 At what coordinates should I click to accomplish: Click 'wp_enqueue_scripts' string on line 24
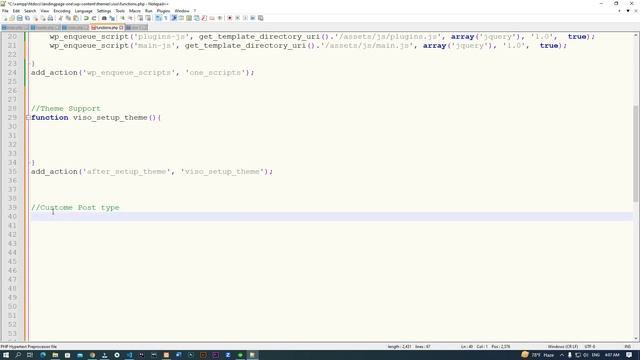coord(129,73)
